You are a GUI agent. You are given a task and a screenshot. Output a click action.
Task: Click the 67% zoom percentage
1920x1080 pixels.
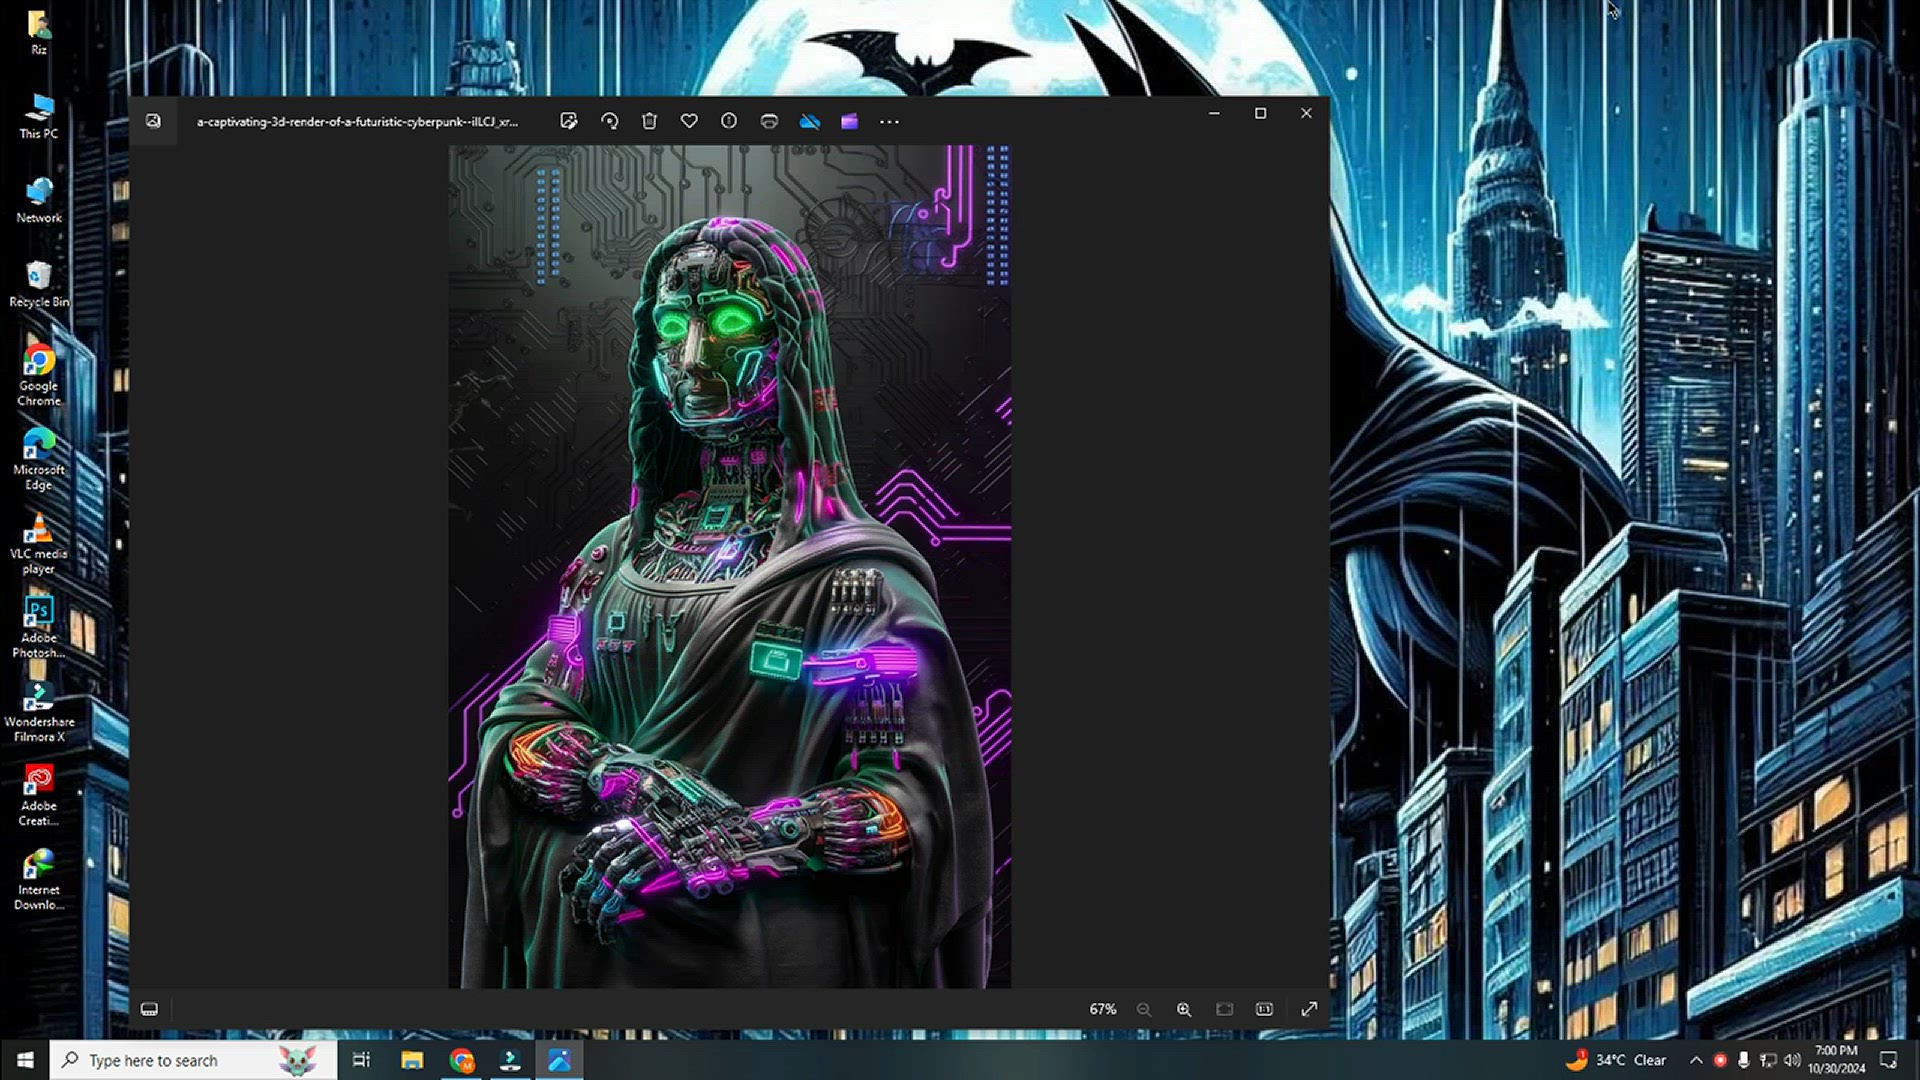click(x=1102, y=1009)
